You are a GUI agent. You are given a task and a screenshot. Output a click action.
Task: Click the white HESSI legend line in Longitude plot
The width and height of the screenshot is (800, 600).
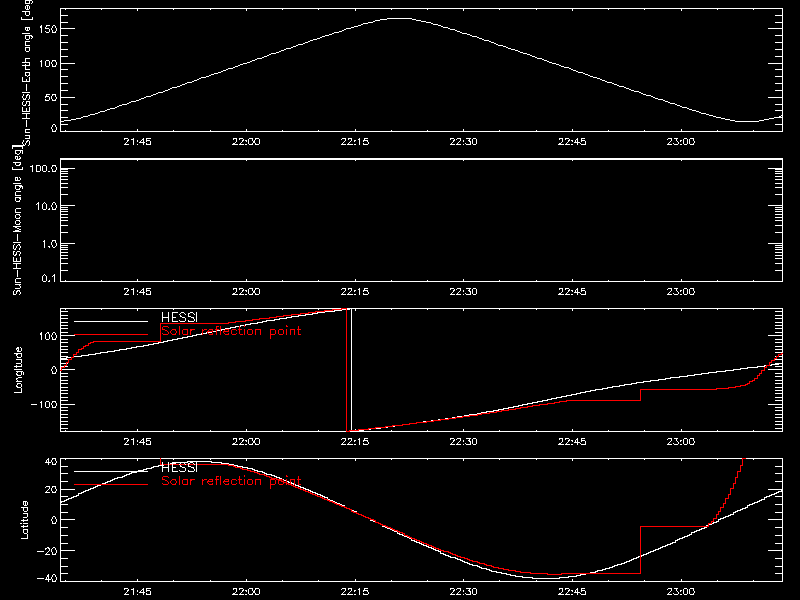[x=111, y=321]
